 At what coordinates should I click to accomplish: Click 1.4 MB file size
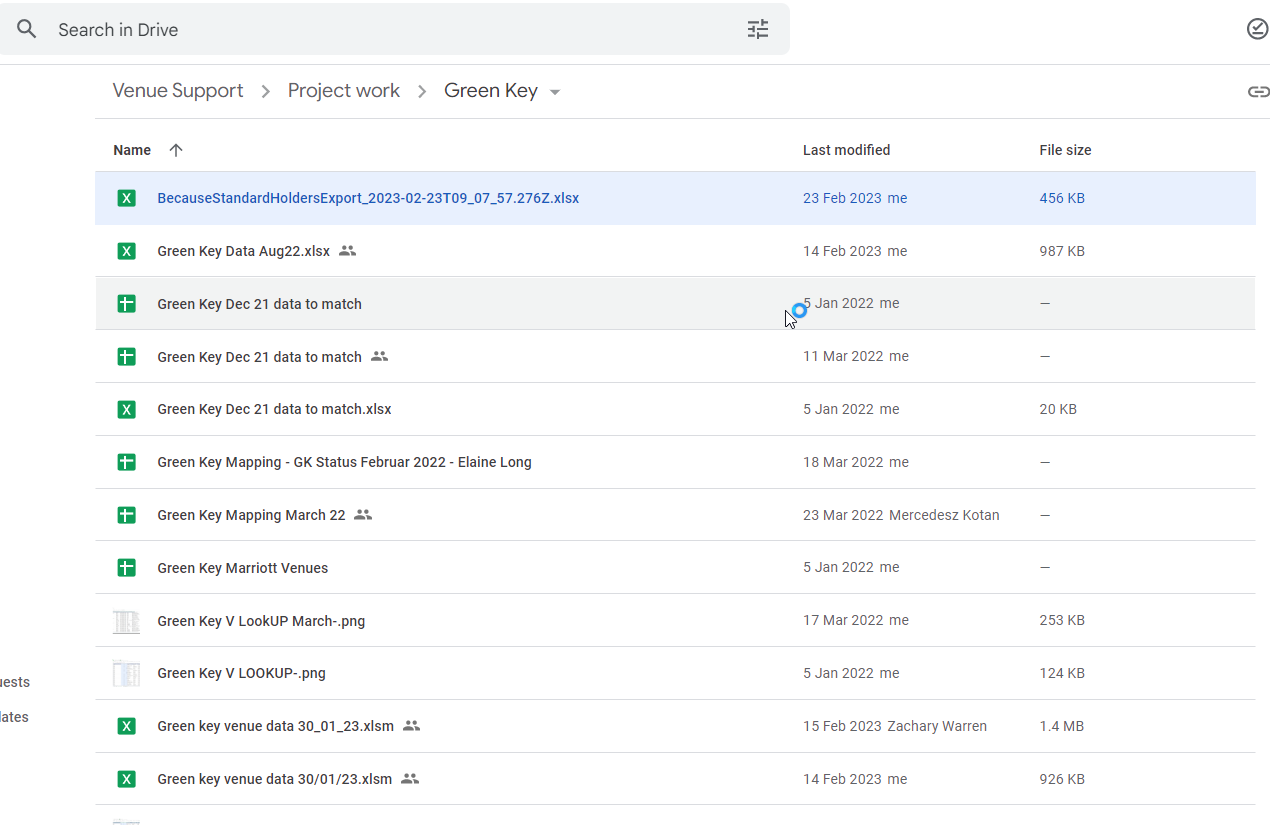pyautogui.click(x=1061, y=726)
